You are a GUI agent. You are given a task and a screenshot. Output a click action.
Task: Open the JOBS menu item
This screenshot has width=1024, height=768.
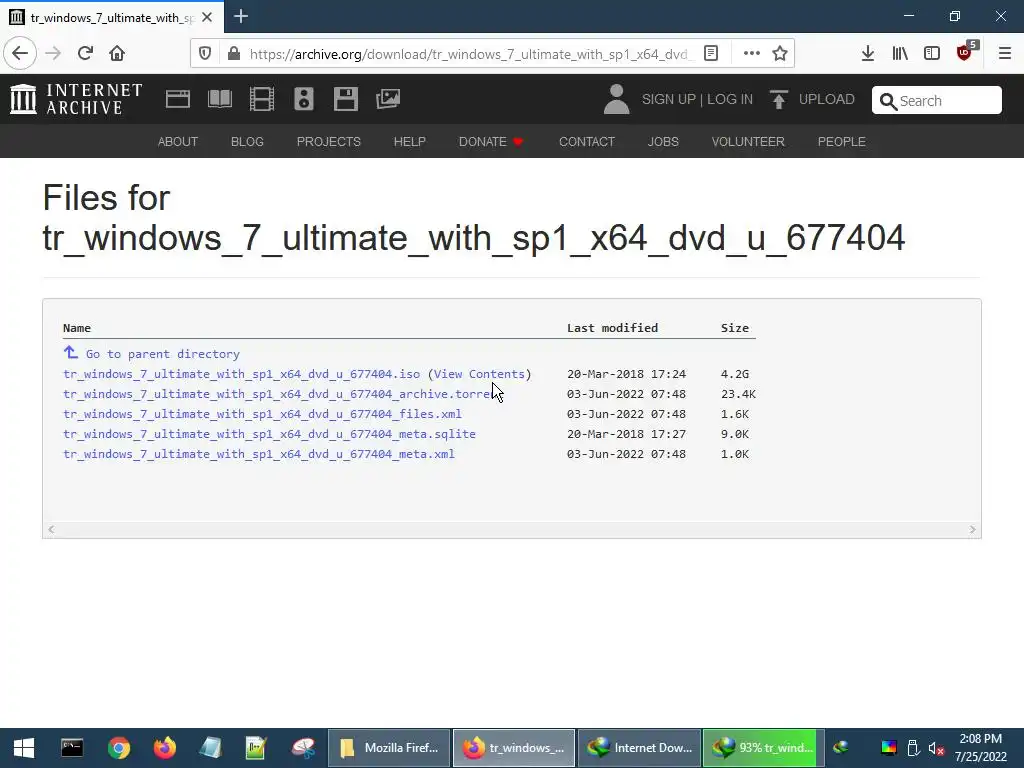(x=663, y=142)
